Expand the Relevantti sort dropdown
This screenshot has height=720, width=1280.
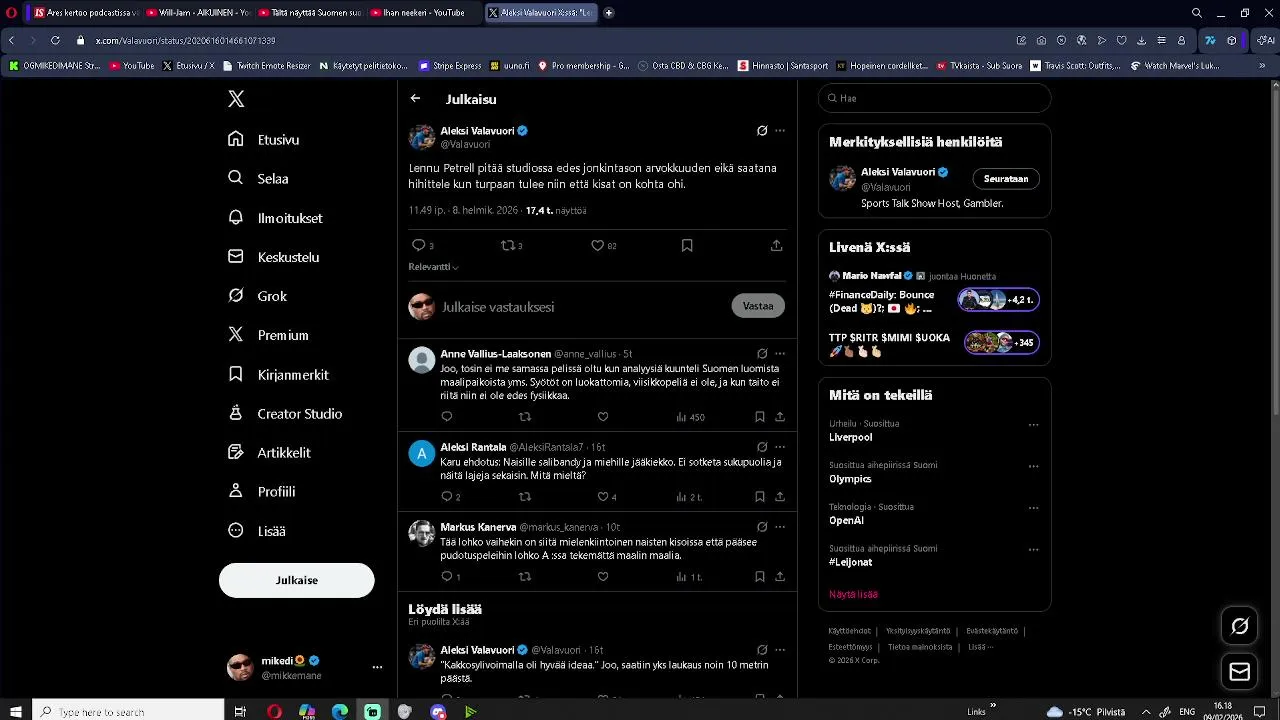coord(434,267)
